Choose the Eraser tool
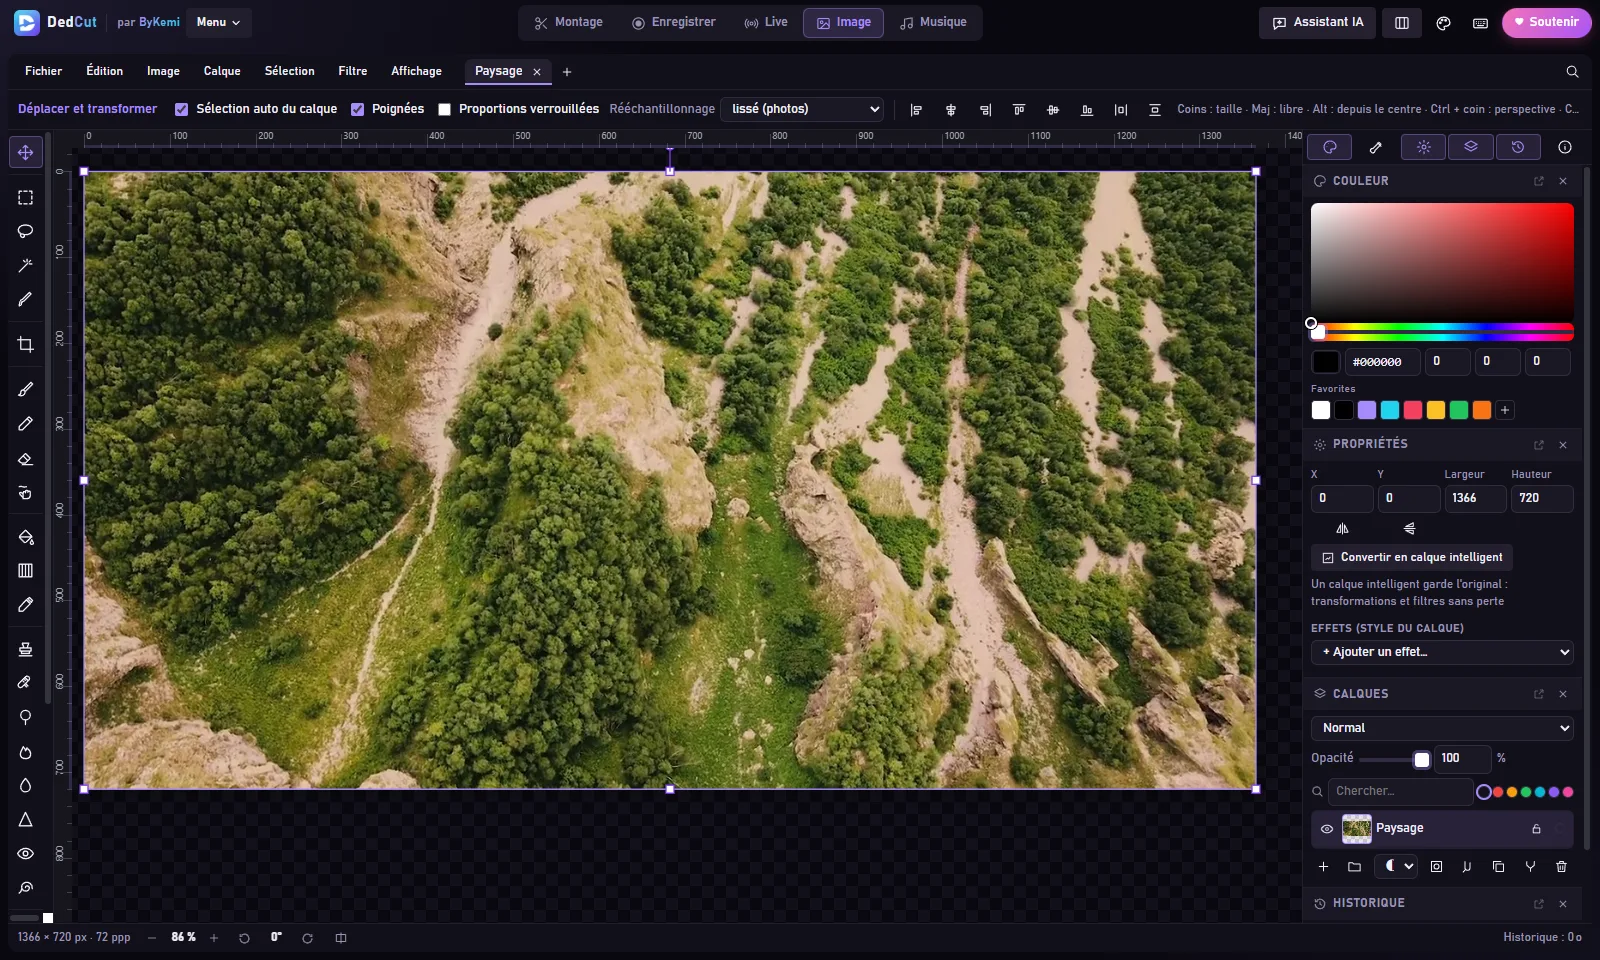 pyautogui.click(x=25, y=458)
